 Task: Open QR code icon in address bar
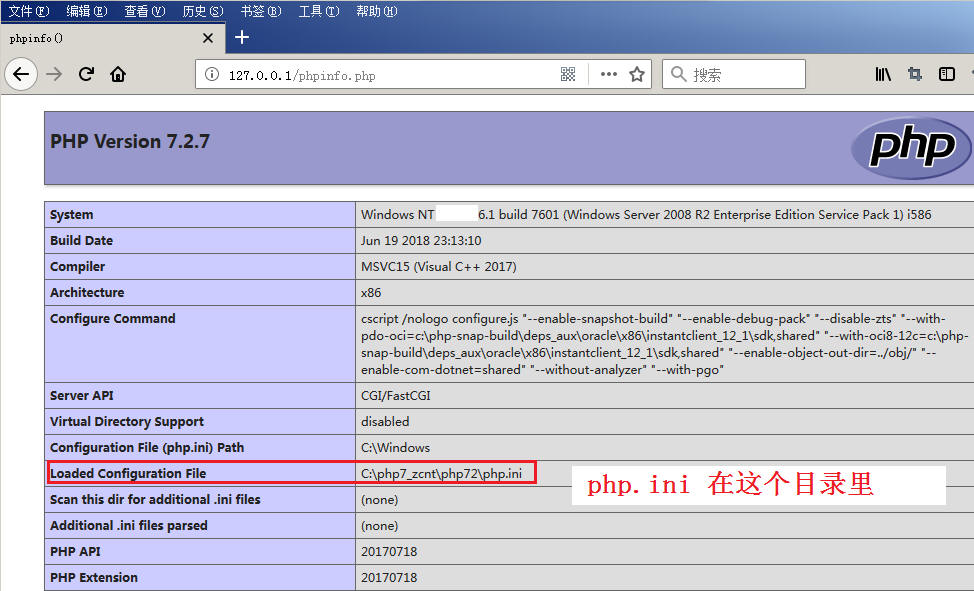pyautogui.click(x=568, y=75)
